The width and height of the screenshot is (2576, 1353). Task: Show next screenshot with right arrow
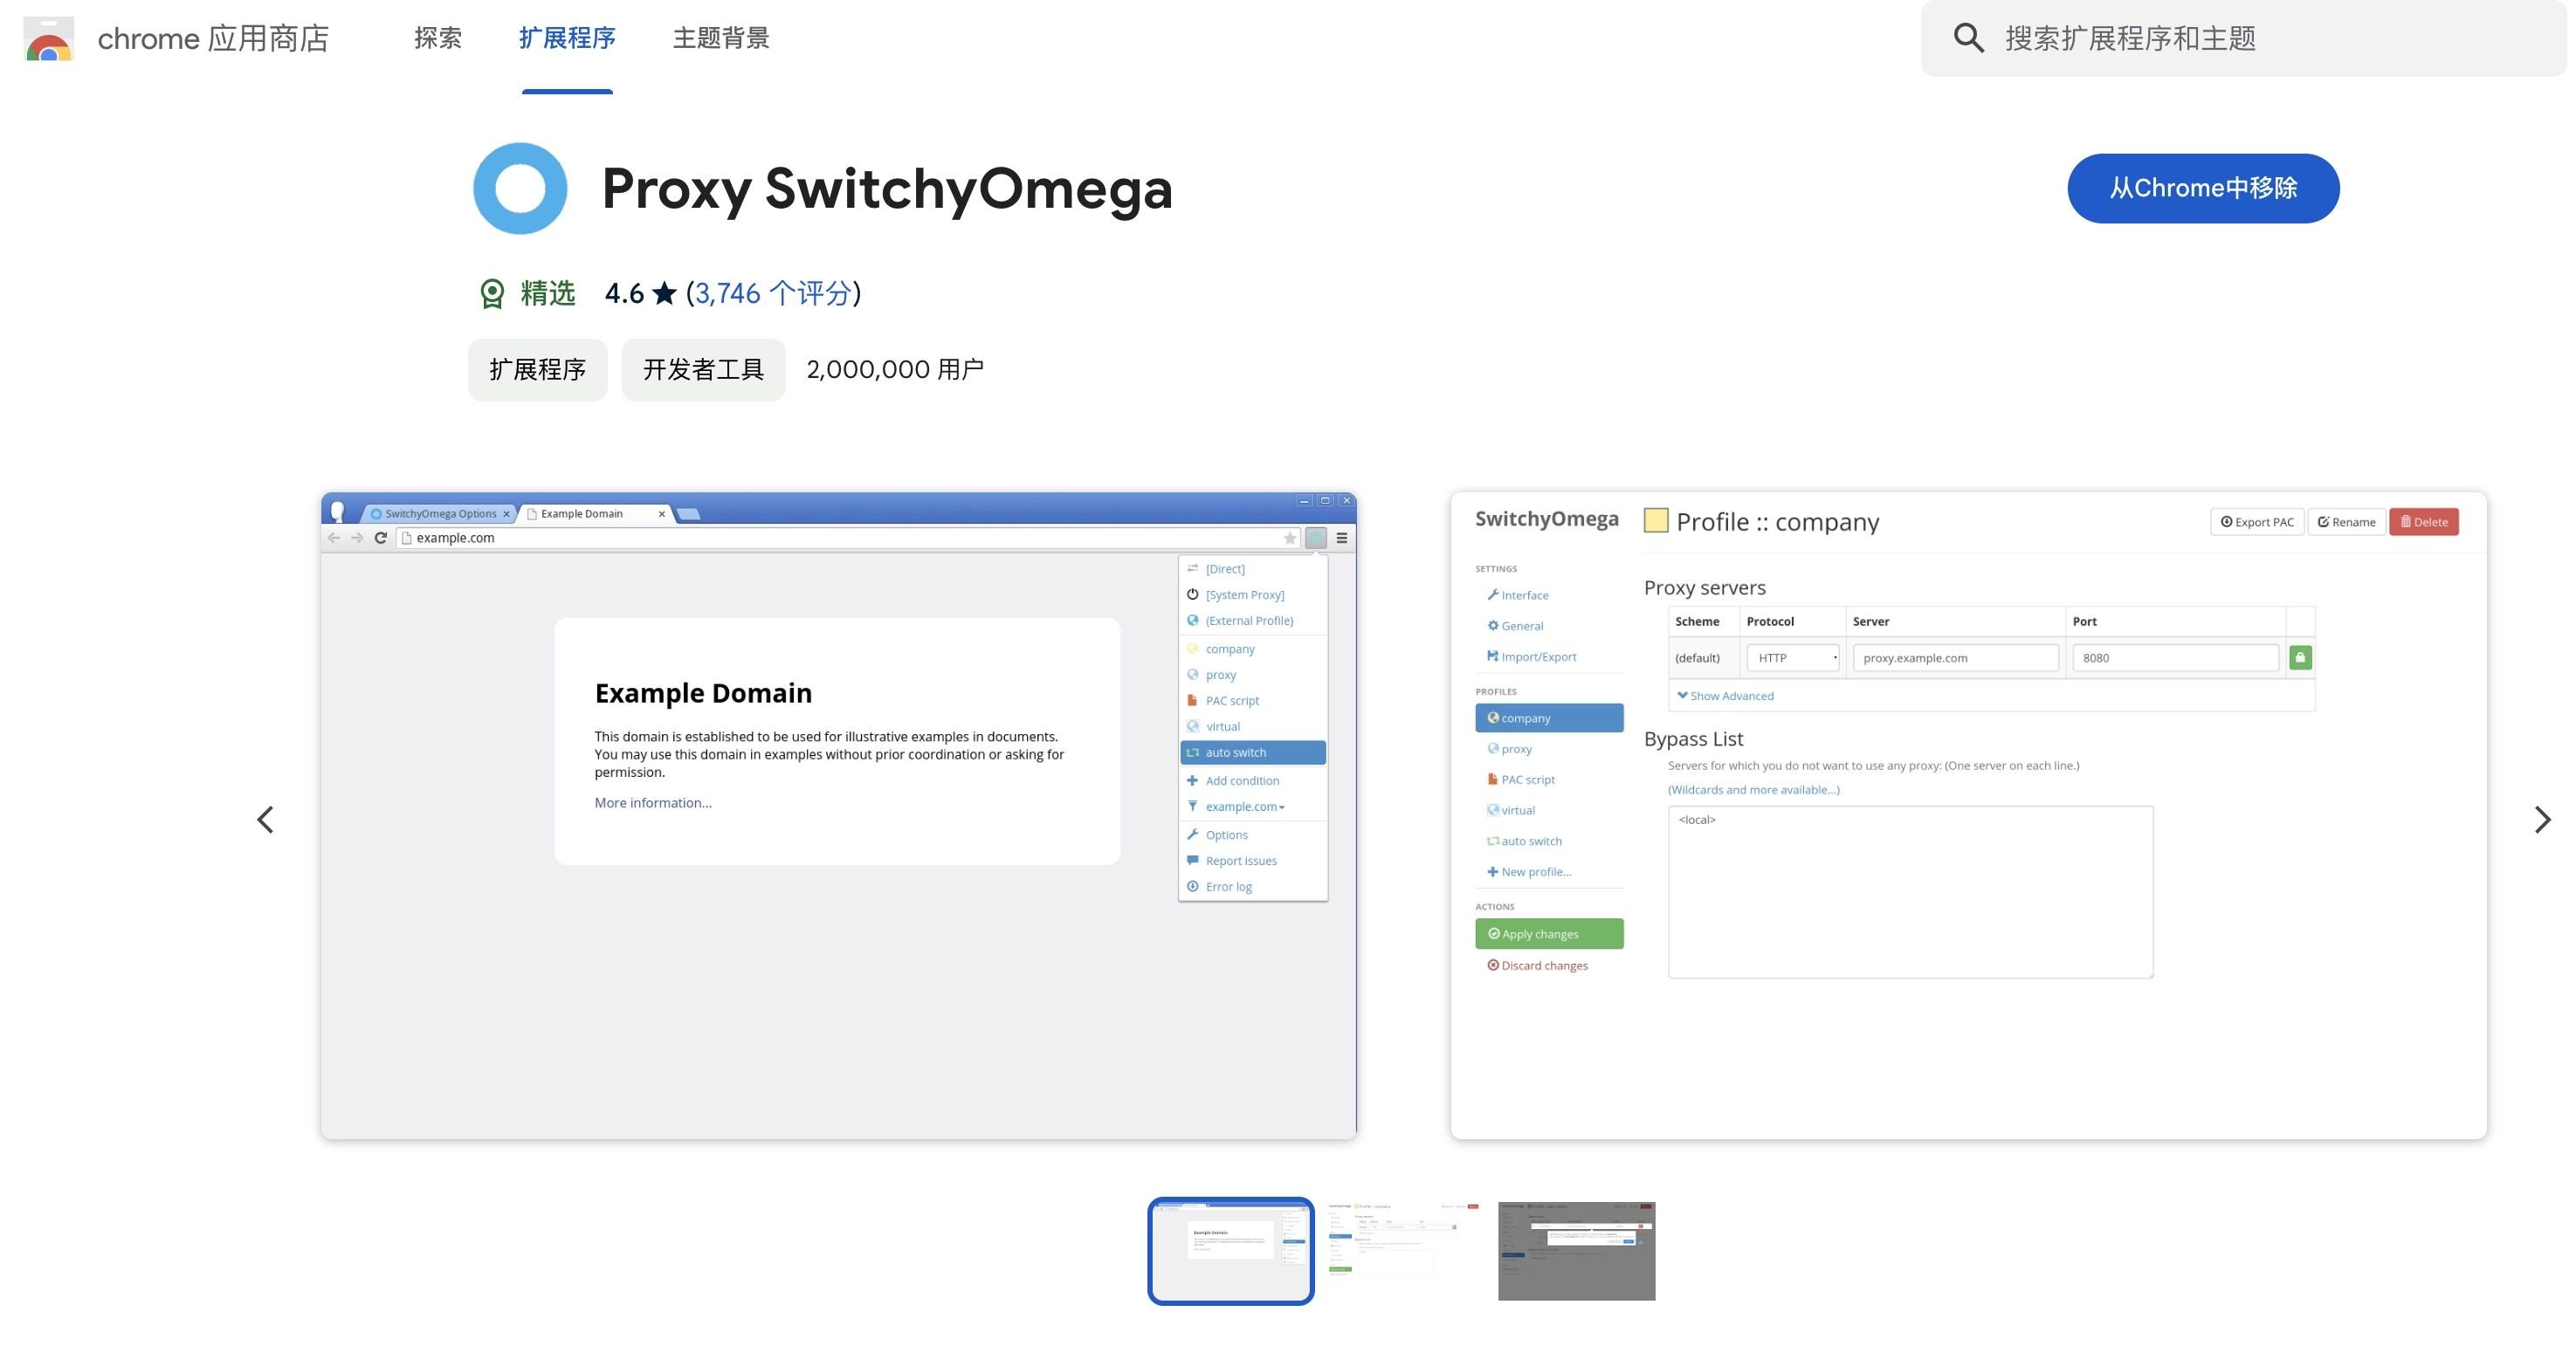2542,820
